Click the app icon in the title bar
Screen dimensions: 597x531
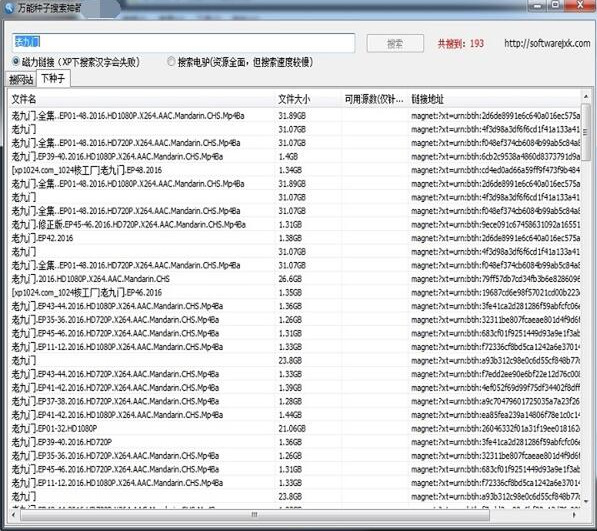click(9, 8)
